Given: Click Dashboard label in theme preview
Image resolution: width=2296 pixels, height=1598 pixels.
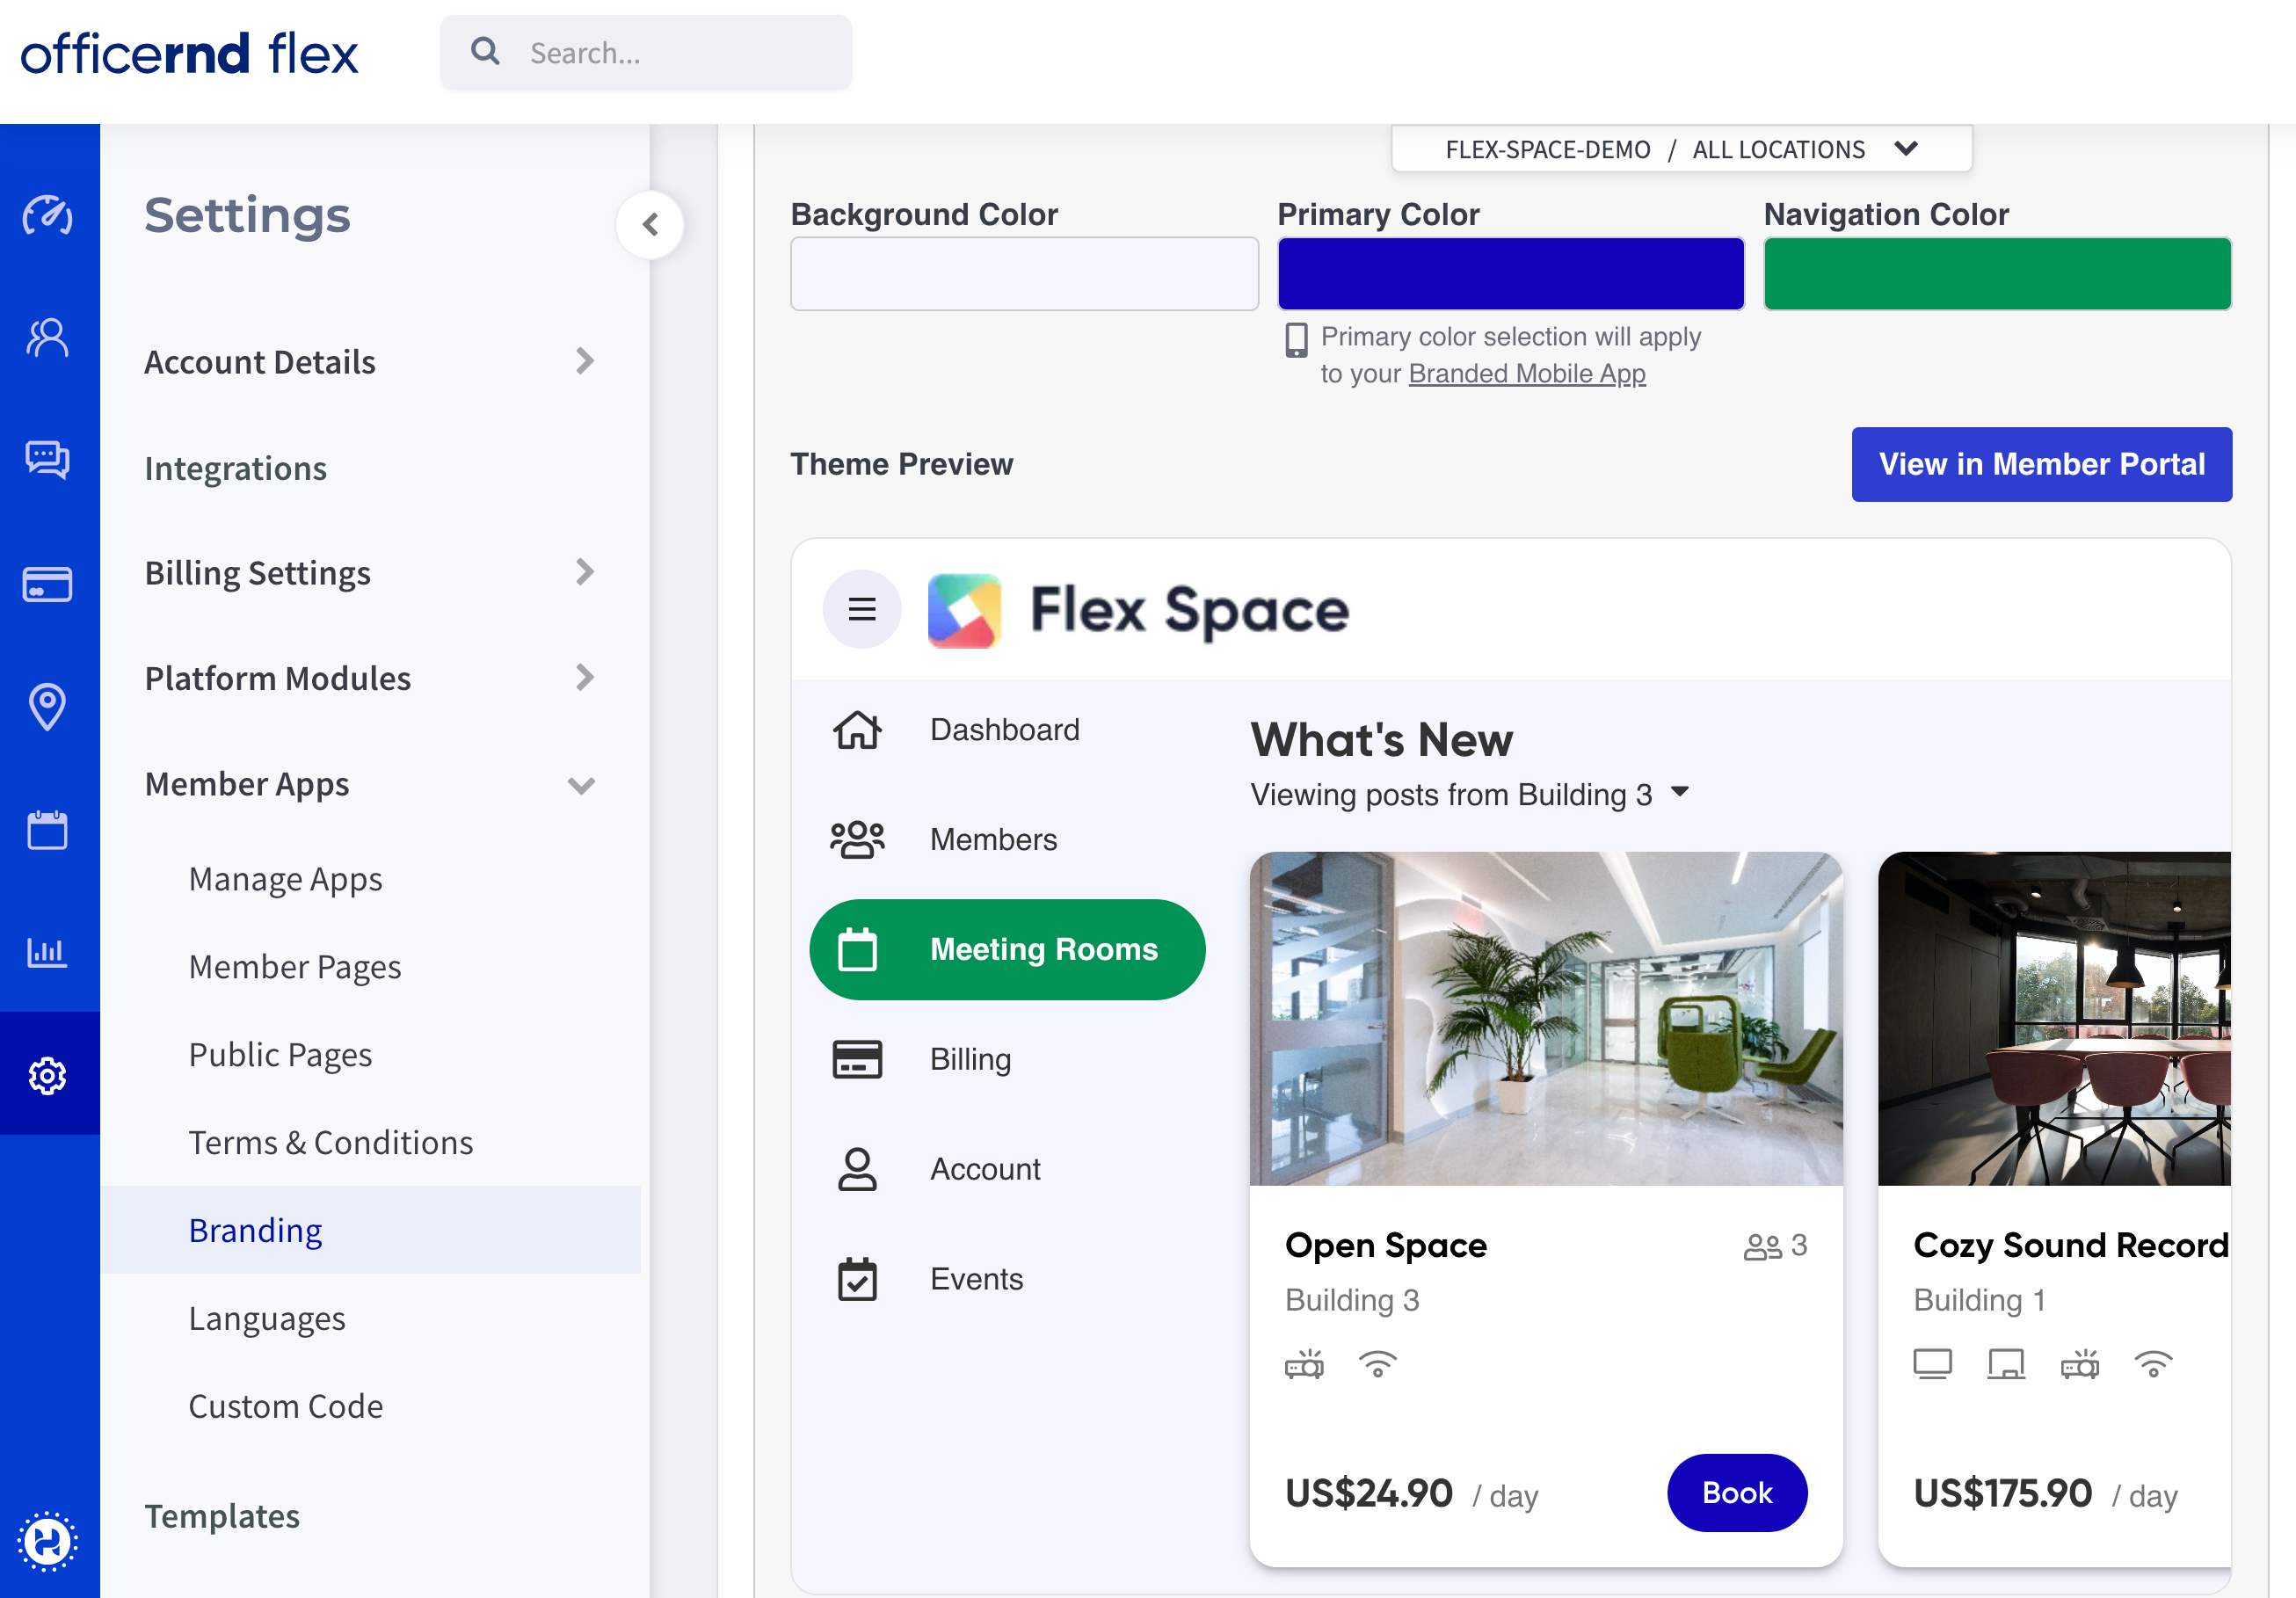Looking at the screenshot, I should (x=1004, y=730).
